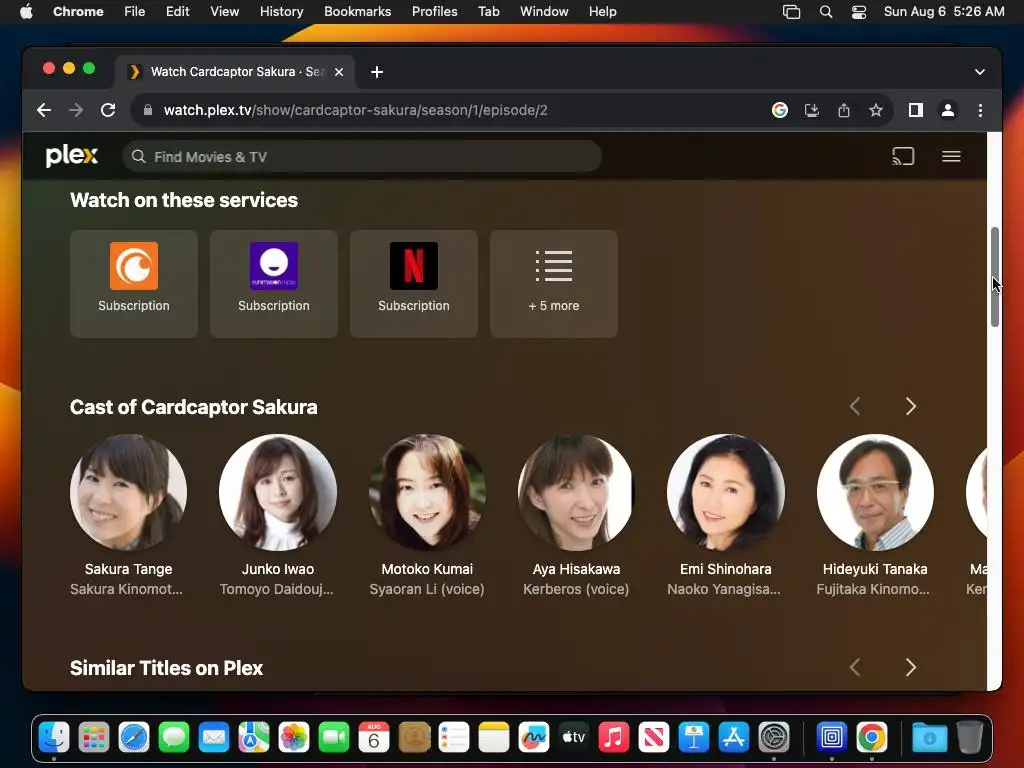Close the Watch Cardcaptor Sakura tab
Screen dimensions: 1024x768
point(339,72)
